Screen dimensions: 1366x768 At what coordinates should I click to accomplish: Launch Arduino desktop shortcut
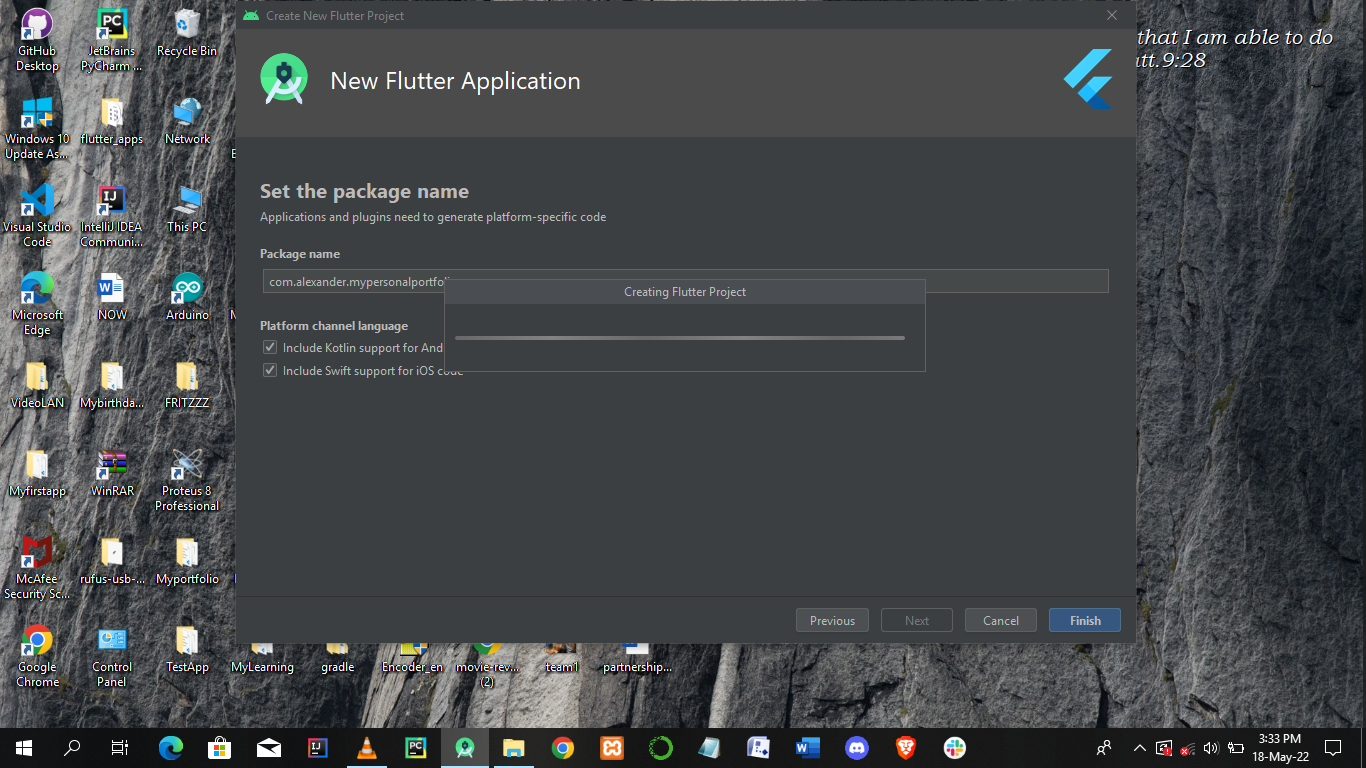(x=187, y=297)
